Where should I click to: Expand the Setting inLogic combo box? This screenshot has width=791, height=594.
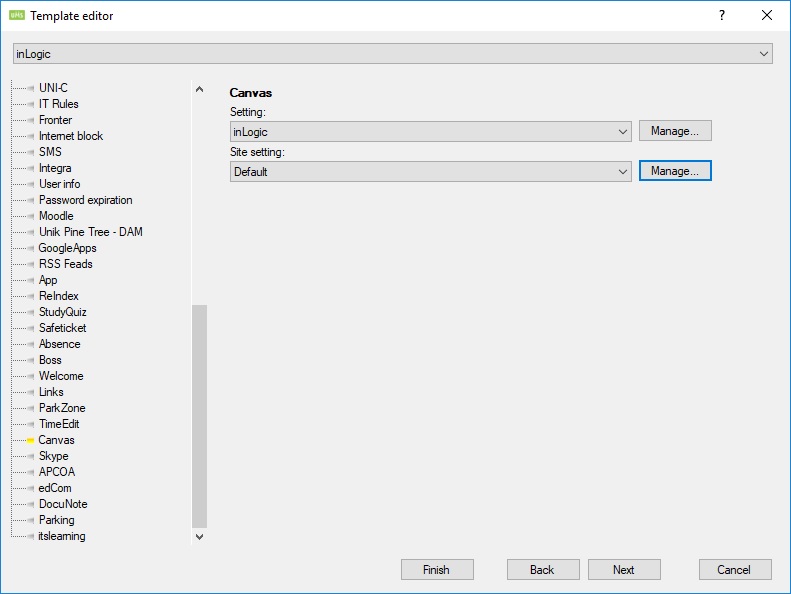click(x=623, y=132)
